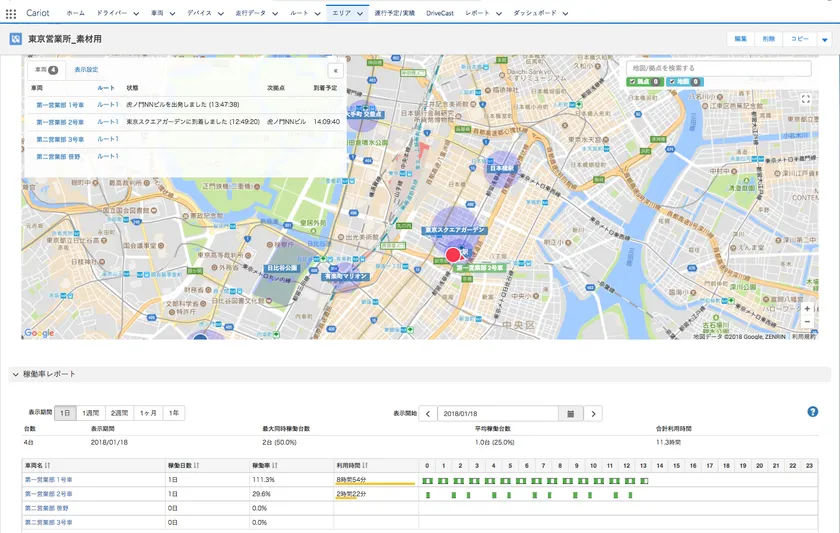Expand the ドライバー menu dropdown arrow
Screen dimensions: 840x533
tap(135, 14)
